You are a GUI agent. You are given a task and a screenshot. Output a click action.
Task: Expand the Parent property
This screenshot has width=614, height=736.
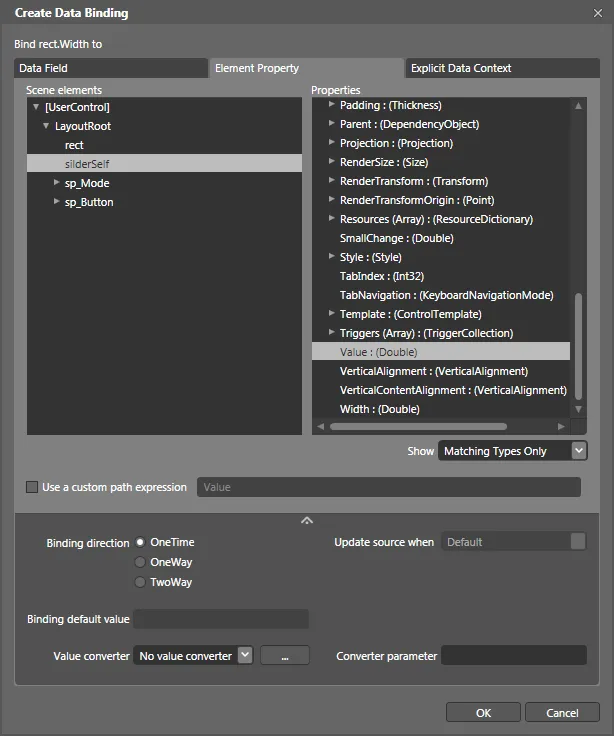331,123
